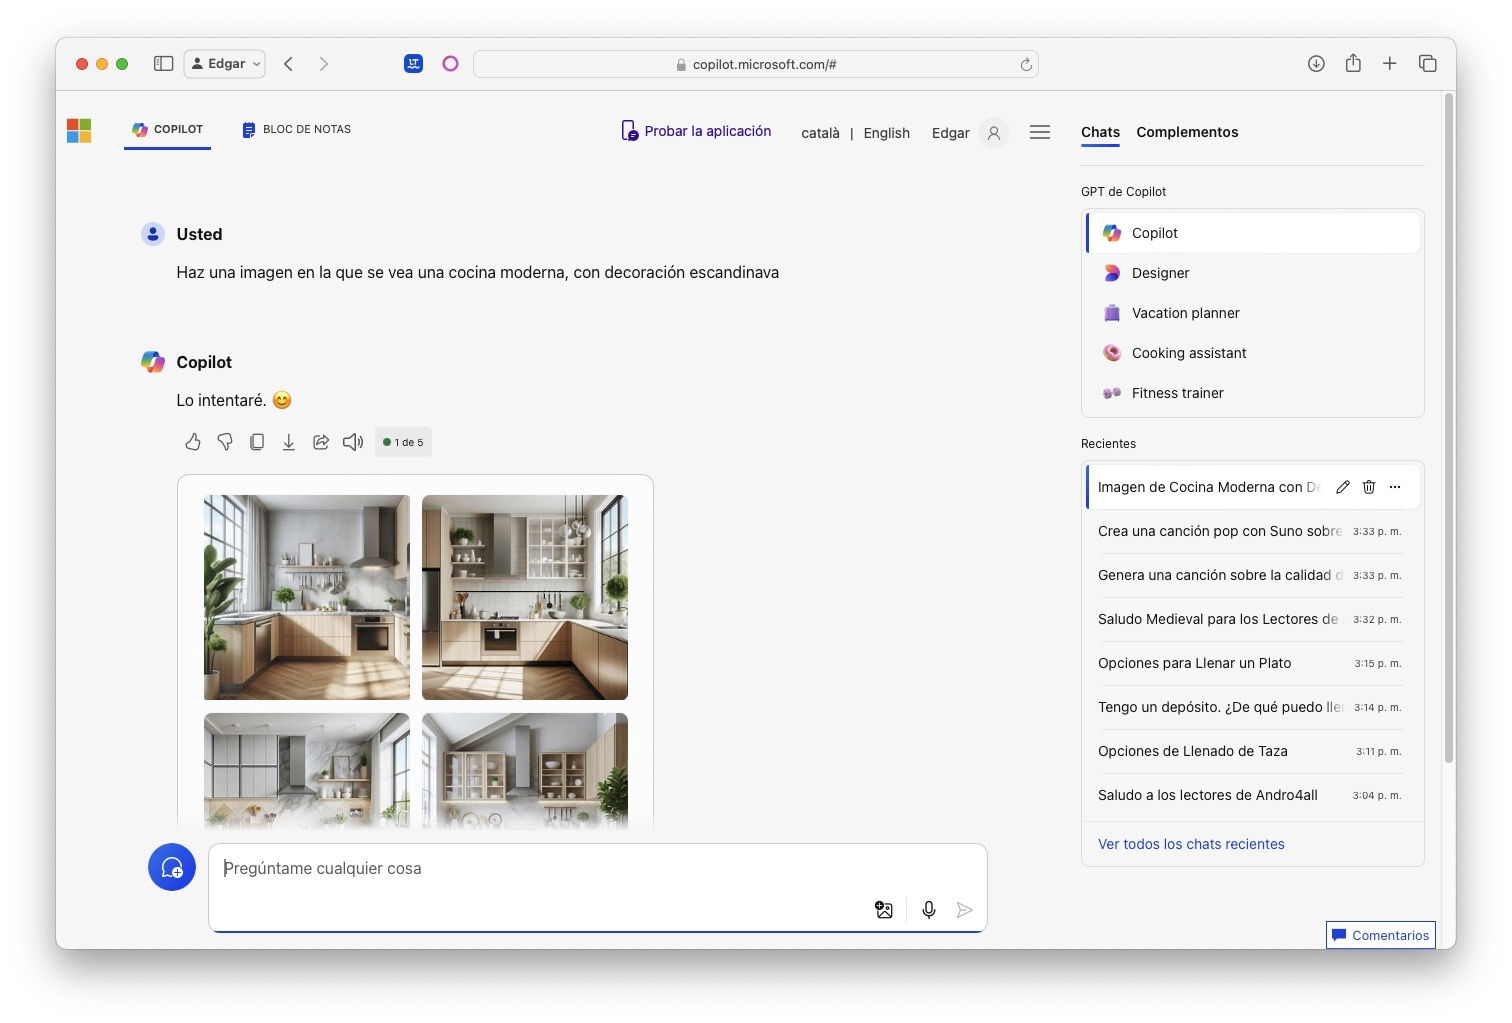The height and width of the screenshot is (1023, 1512).
Task: Switch to the Copilot tab
Action: [167, 129]
